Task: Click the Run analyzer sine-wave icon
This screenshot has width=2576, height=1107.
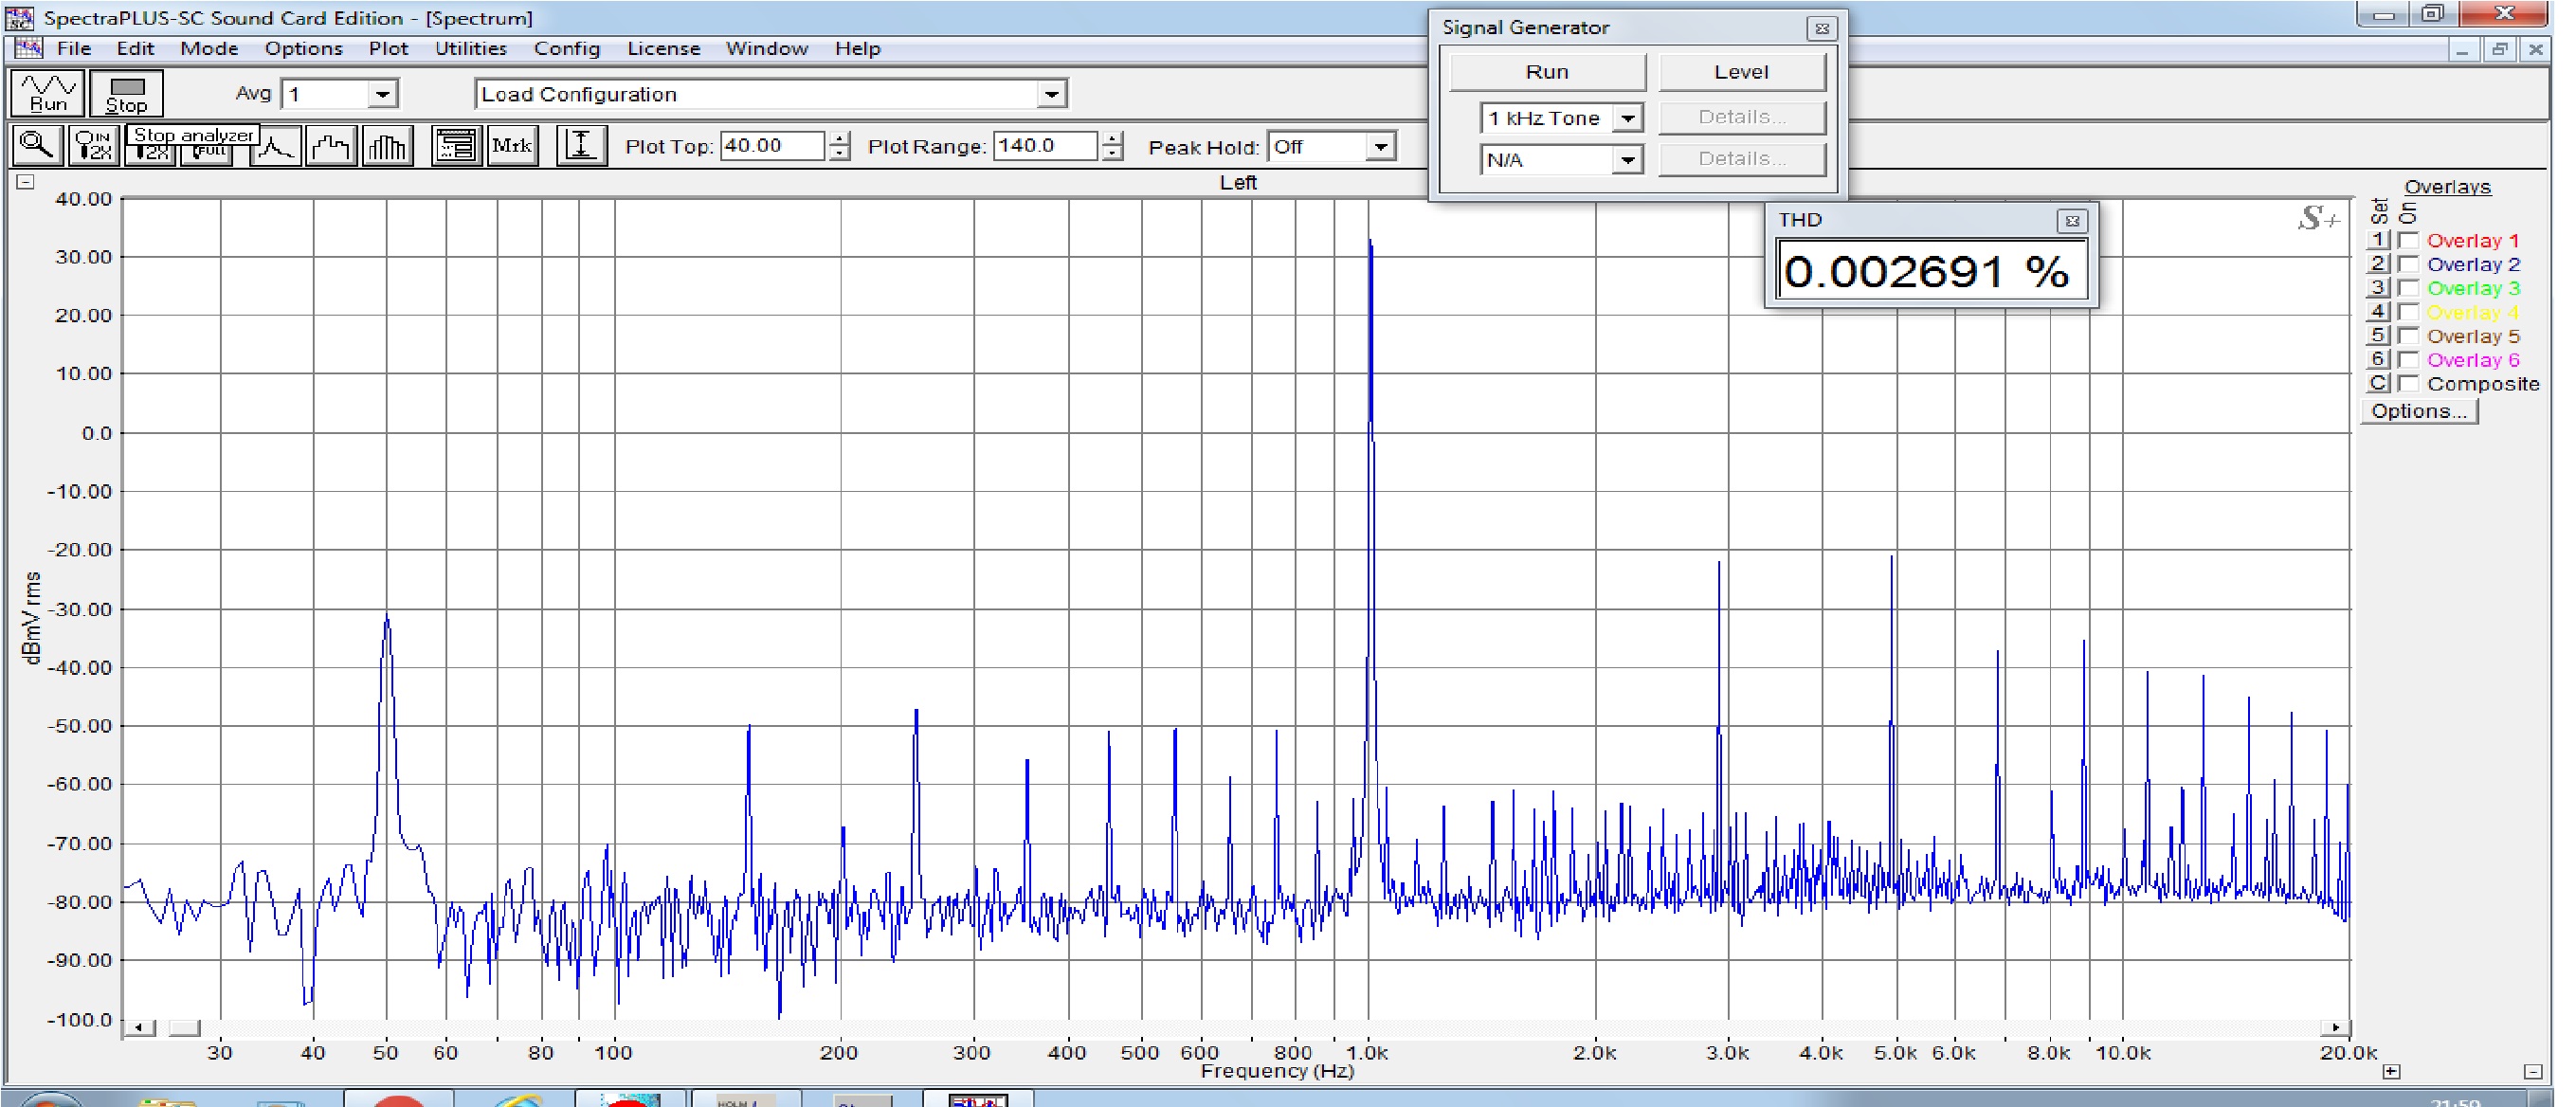Action: (47, 92)
